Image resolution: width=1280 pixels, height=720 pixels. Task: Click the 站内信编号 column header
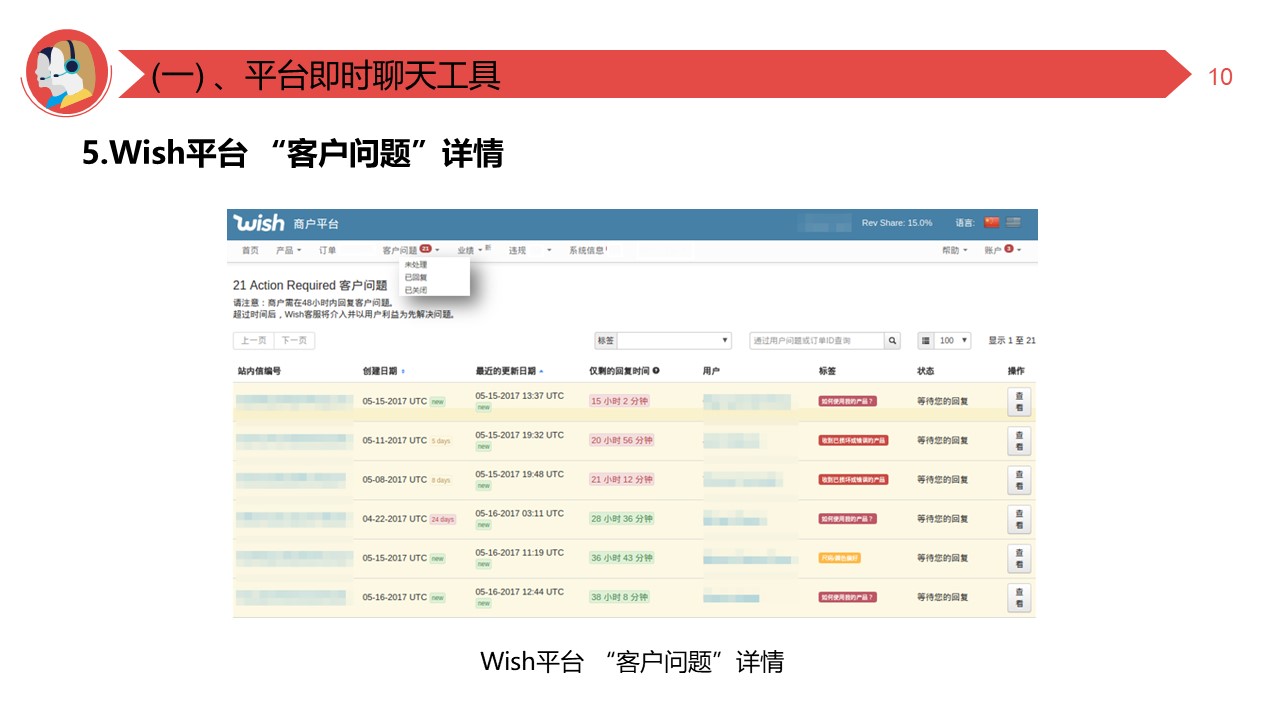[259, 371]
